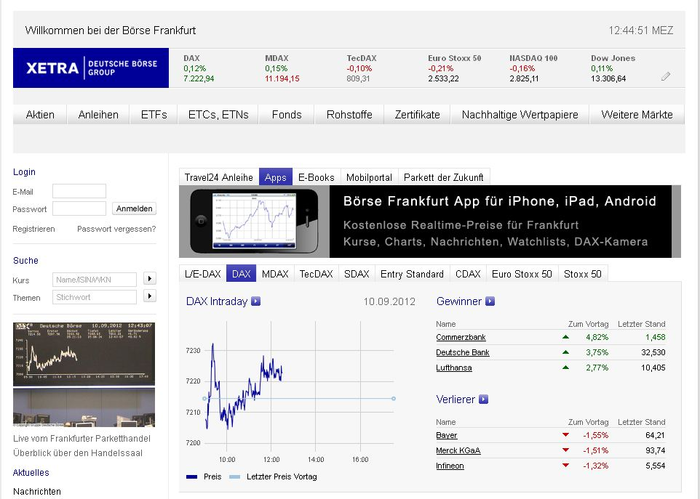The image size is (700, 499).
Task: Click the Gewinner heading
Action: point(459,301)
